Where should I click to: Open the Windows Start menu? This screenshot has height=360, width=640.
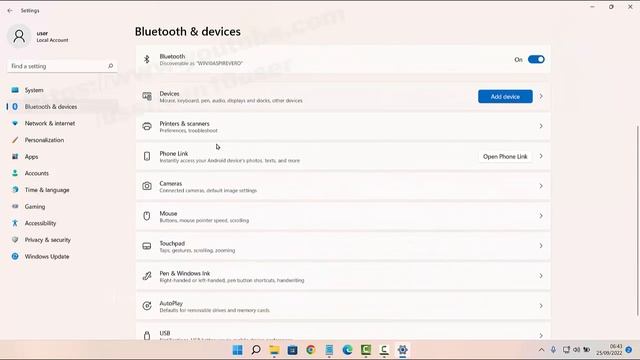coord(238,350)
